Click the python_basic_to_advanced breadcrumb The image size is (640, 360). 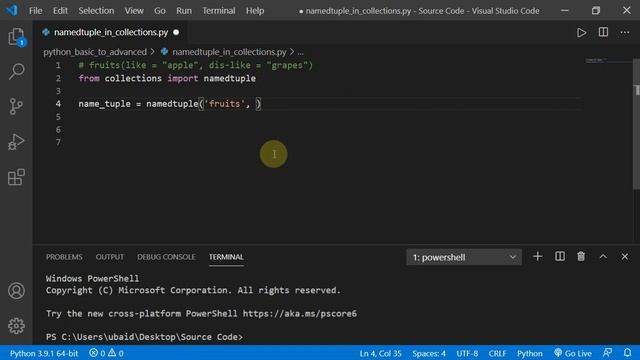click(x=95, y=52)
